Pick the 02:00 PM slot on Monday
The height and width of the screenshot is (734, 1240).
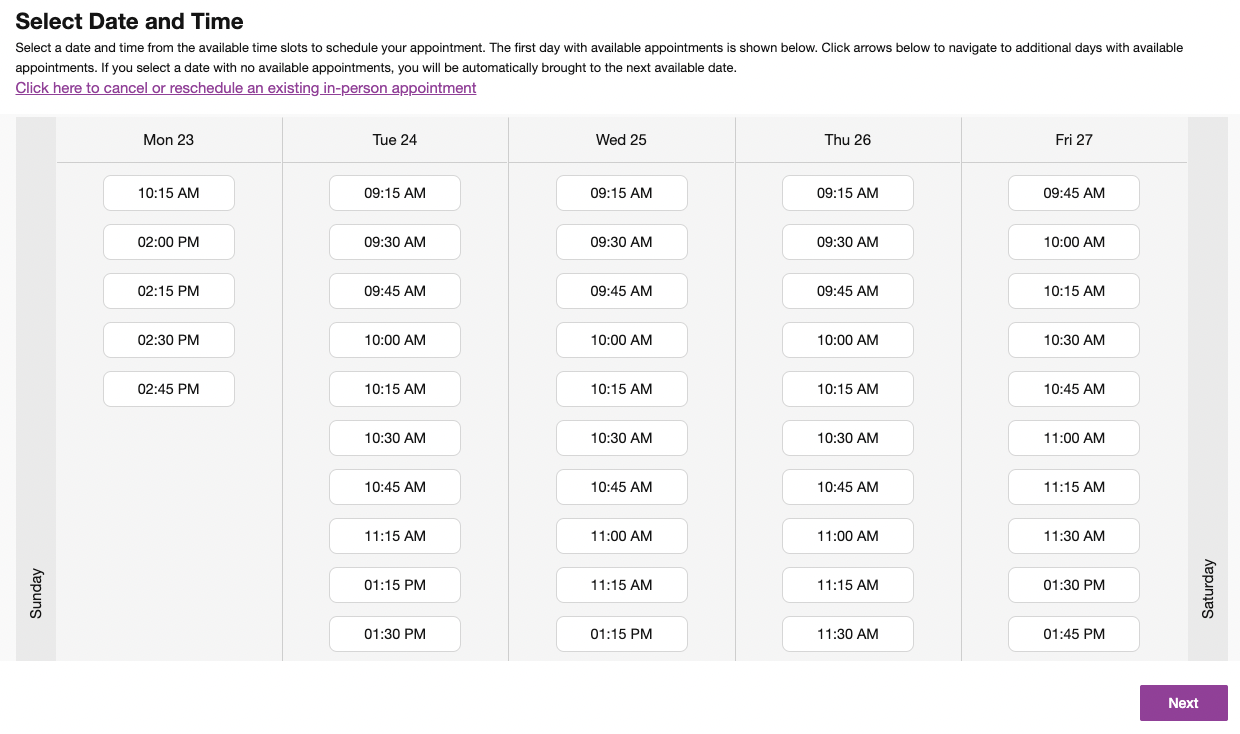pos(169,242)
